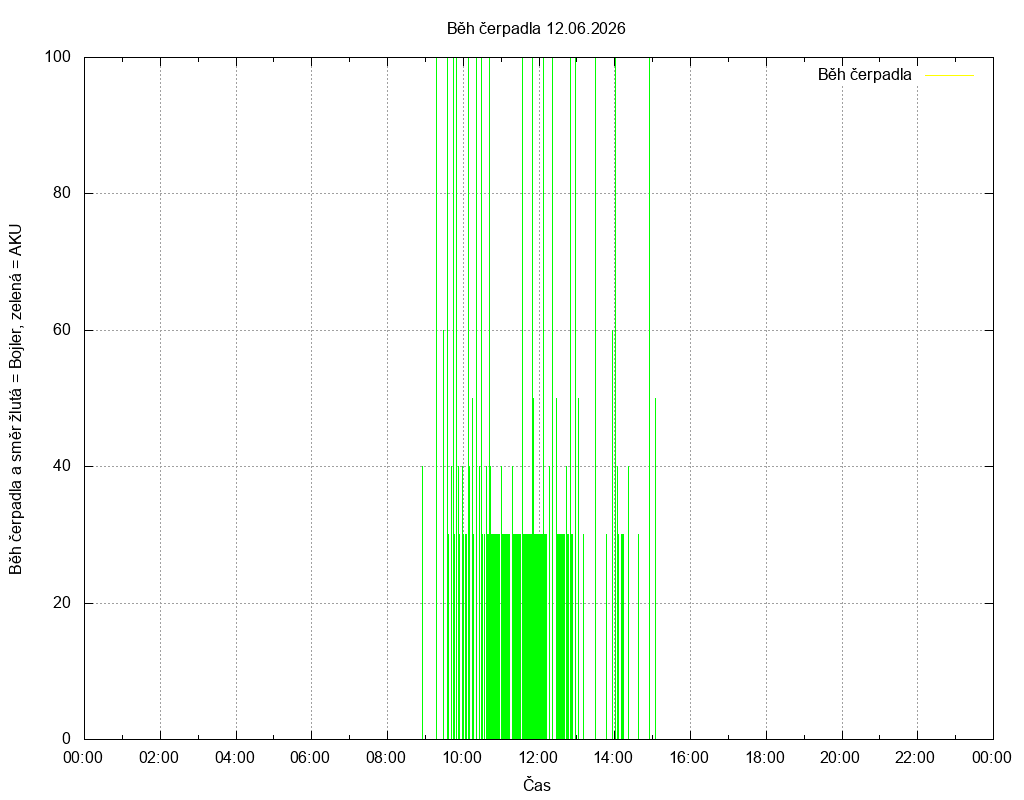Click the x-axis time 14:00
Image resolution: width=1024 pixels, height=800 pixels.
613,758
